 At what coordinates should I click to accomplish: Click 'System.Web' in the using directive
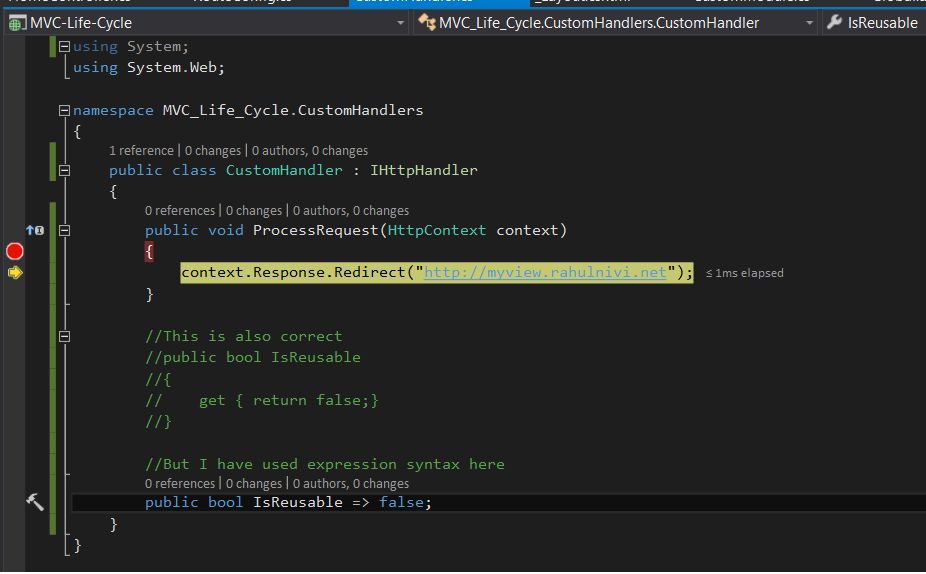[x=172, y=67]
